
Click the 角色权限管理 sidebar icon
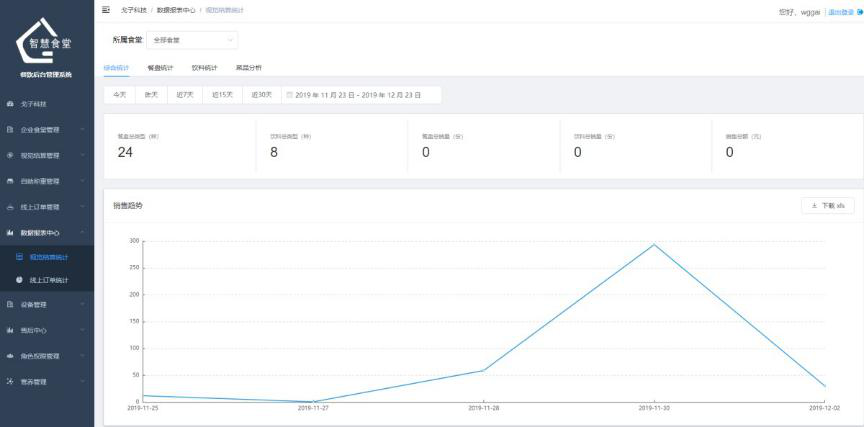10,356
